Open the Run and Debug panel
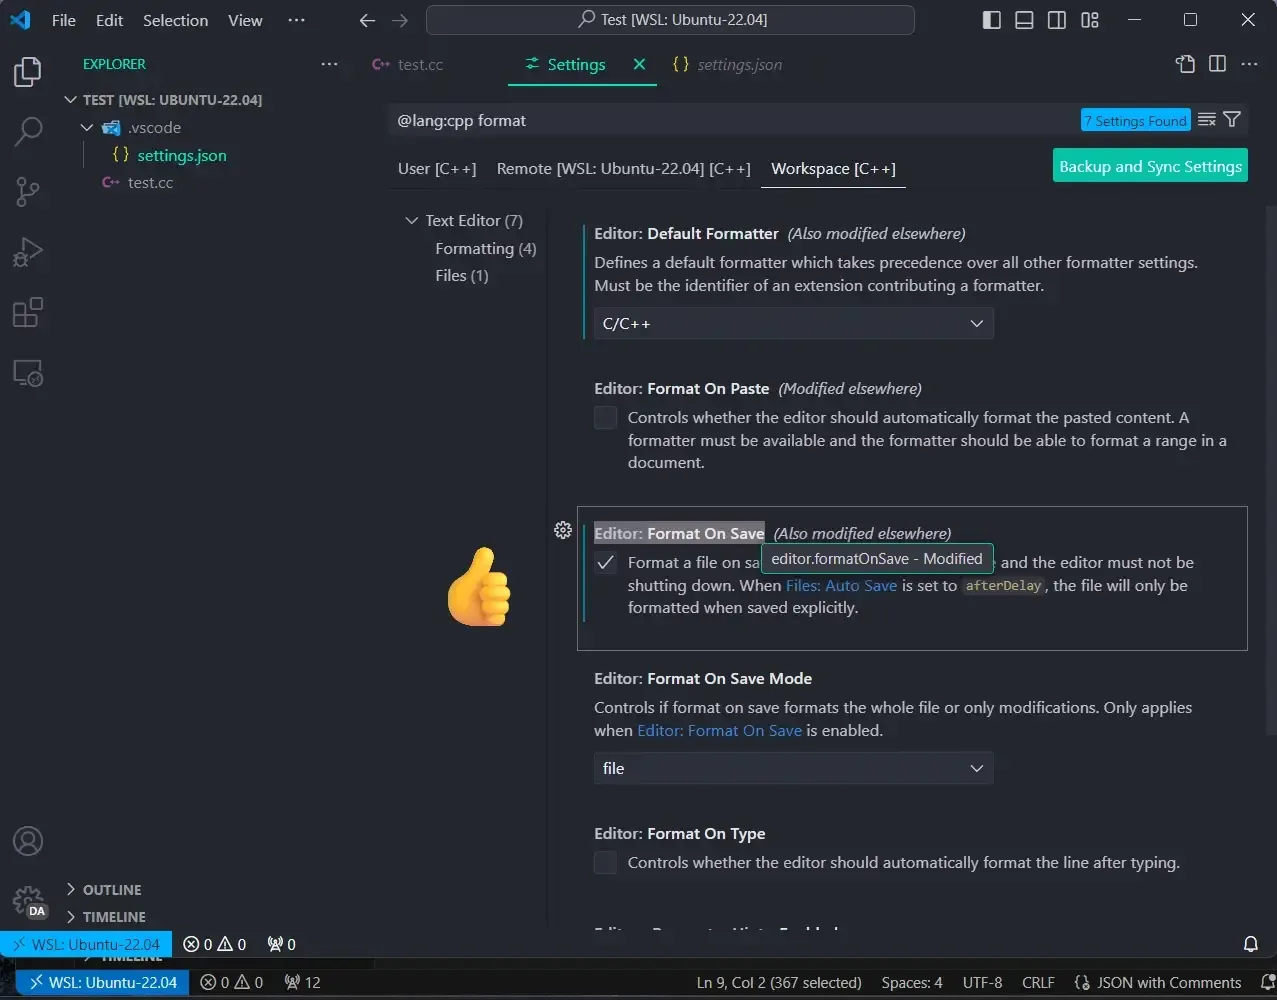Viewport: 1277px width, 1000px height. coord(28,252)
